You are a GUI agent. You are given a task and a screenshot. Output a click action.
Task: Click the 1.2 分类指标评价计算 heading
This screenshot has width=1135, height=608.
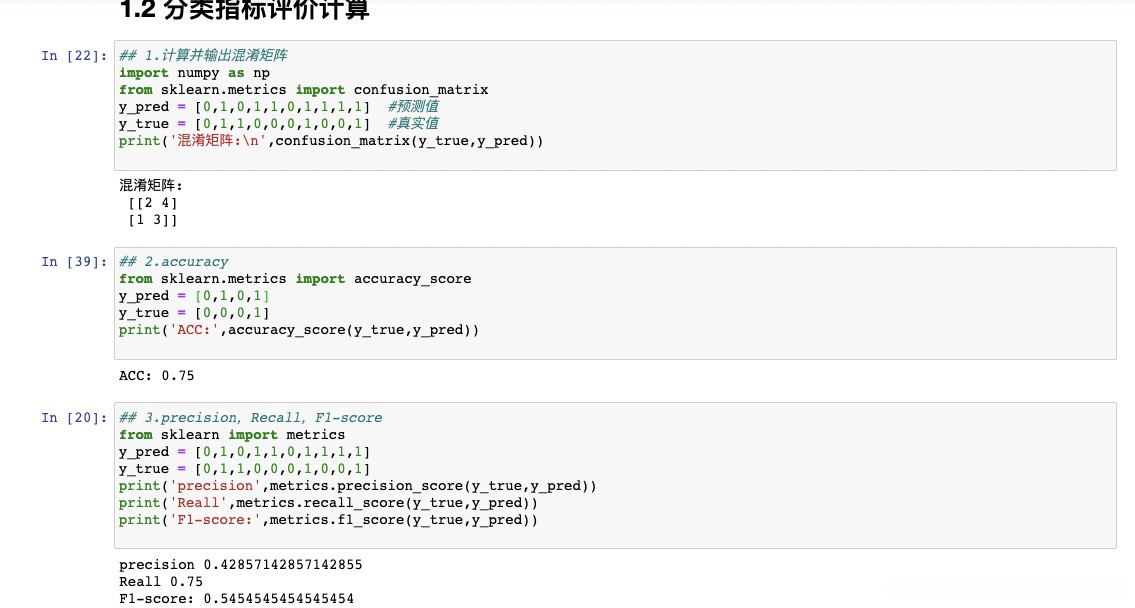(244, 10)
